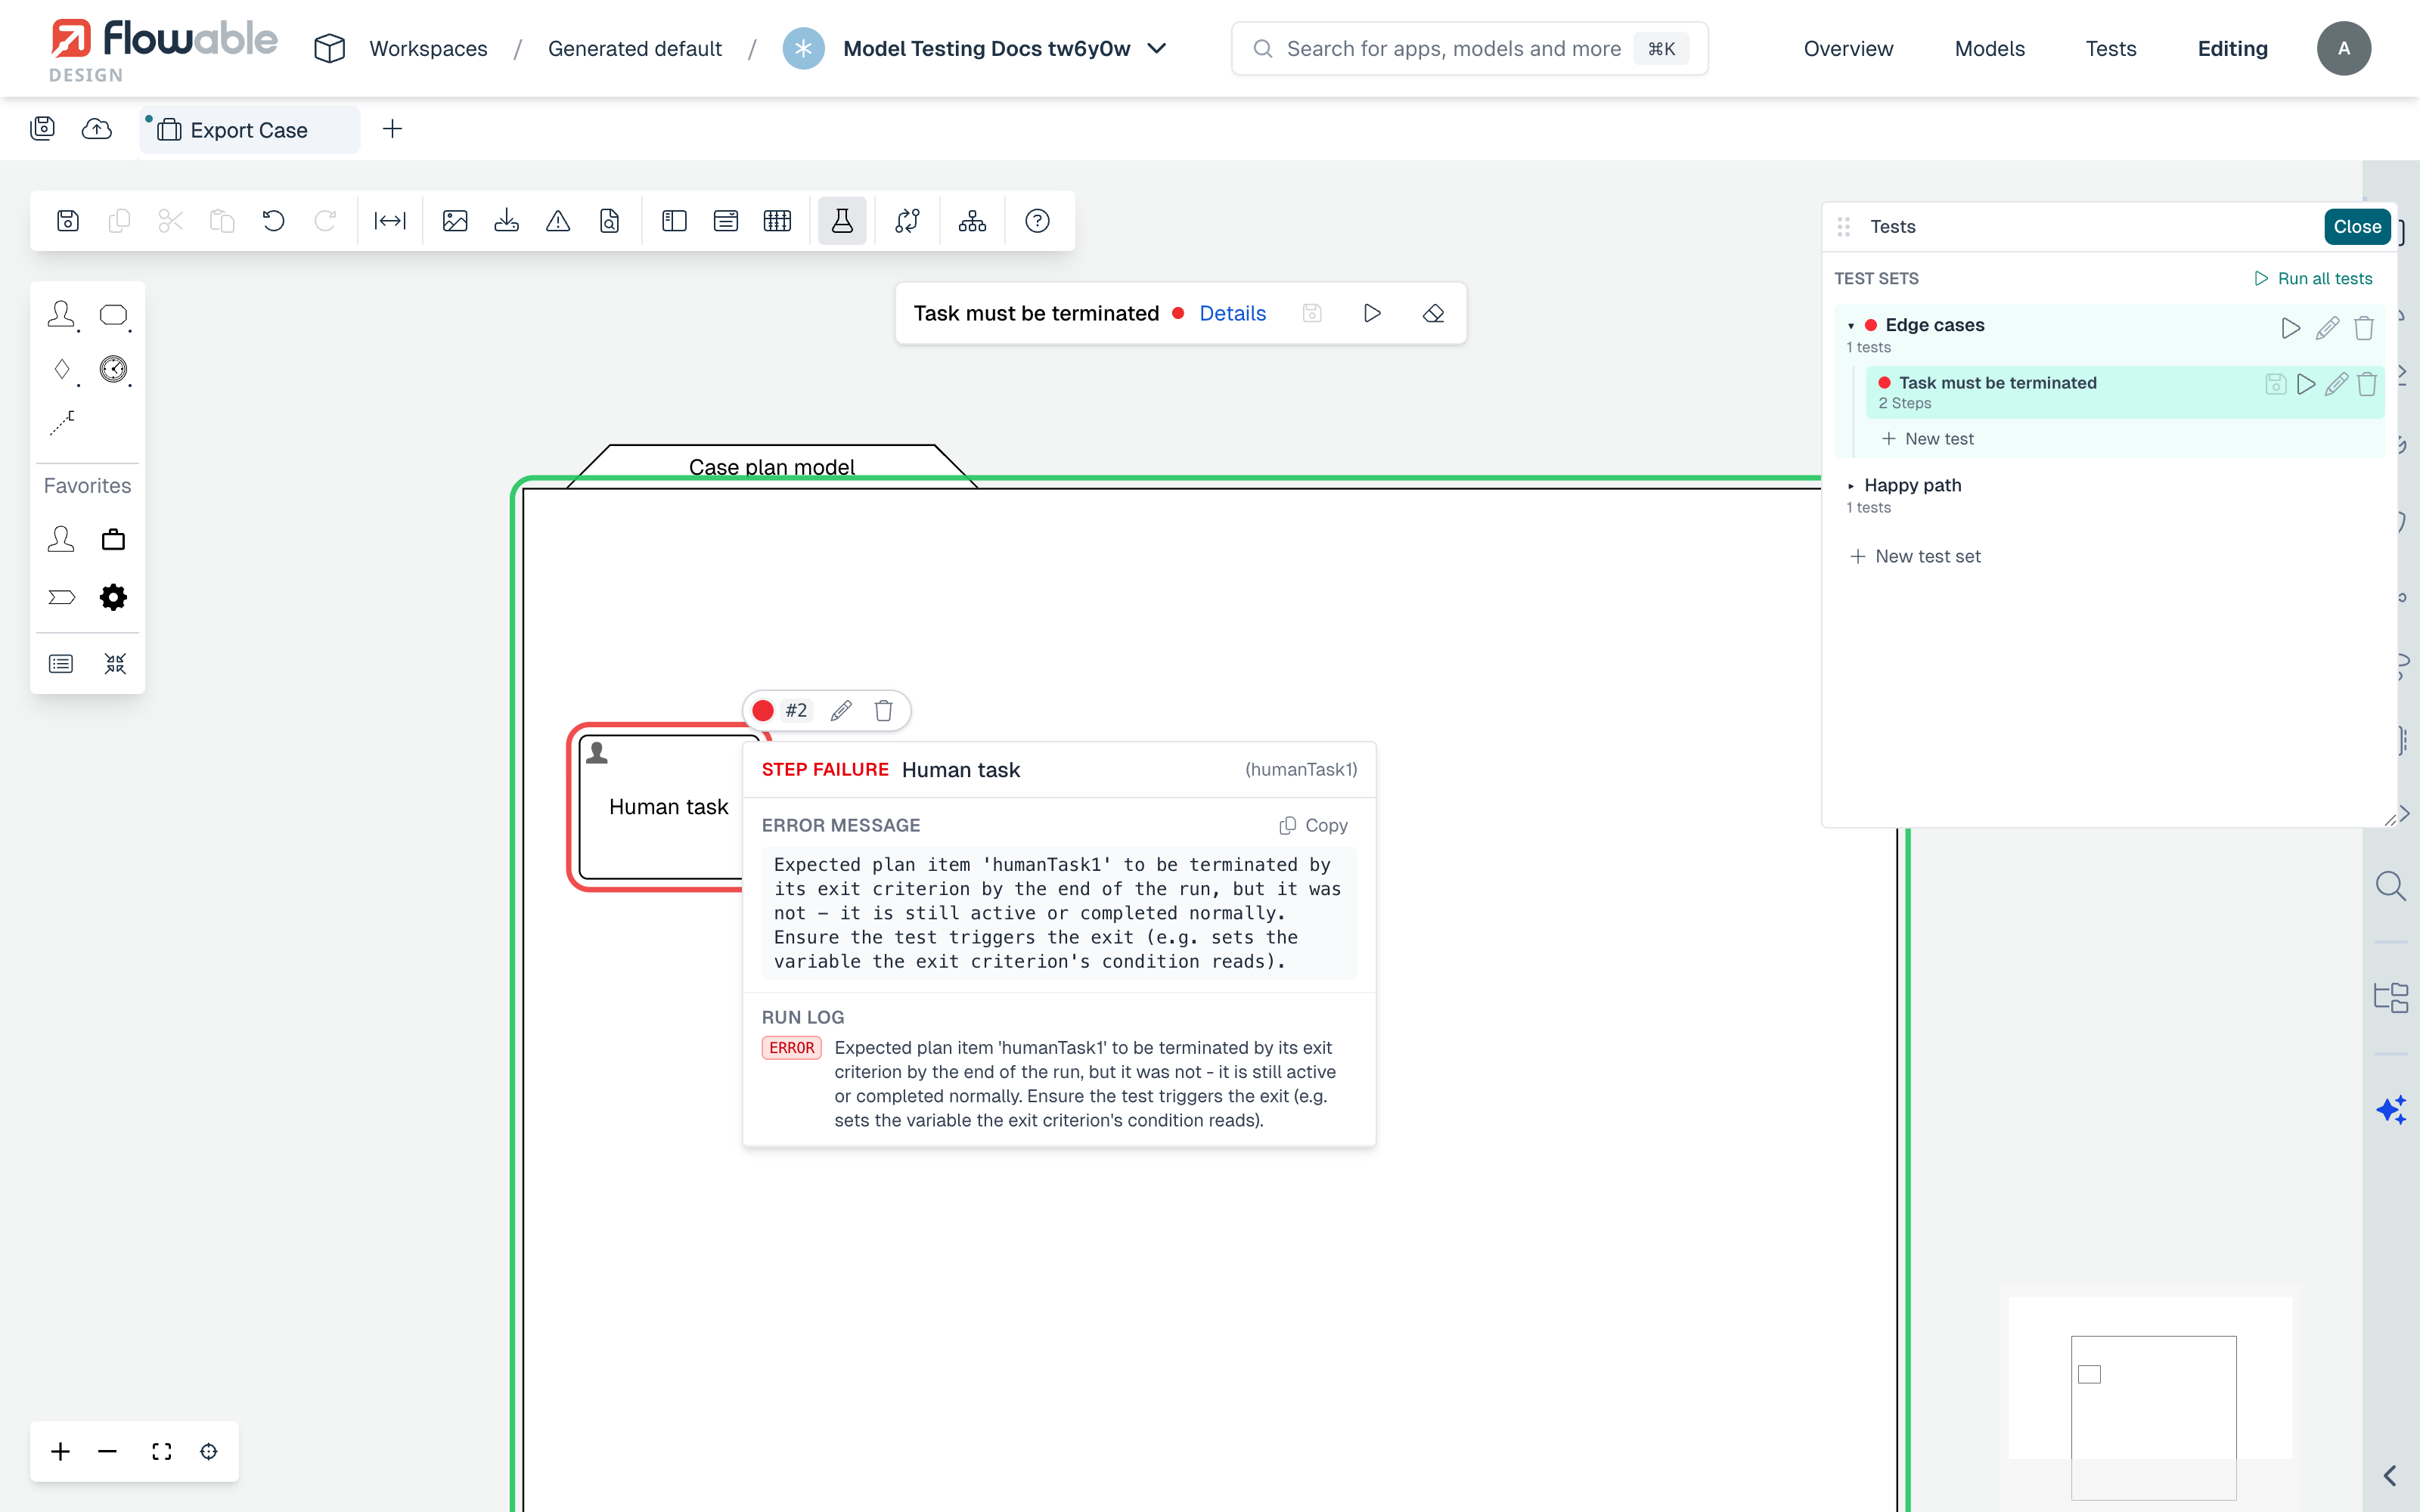The image size is (2420, 1512).
Task: Run the current test play icon in test bar
Action: coord(1372,313)
